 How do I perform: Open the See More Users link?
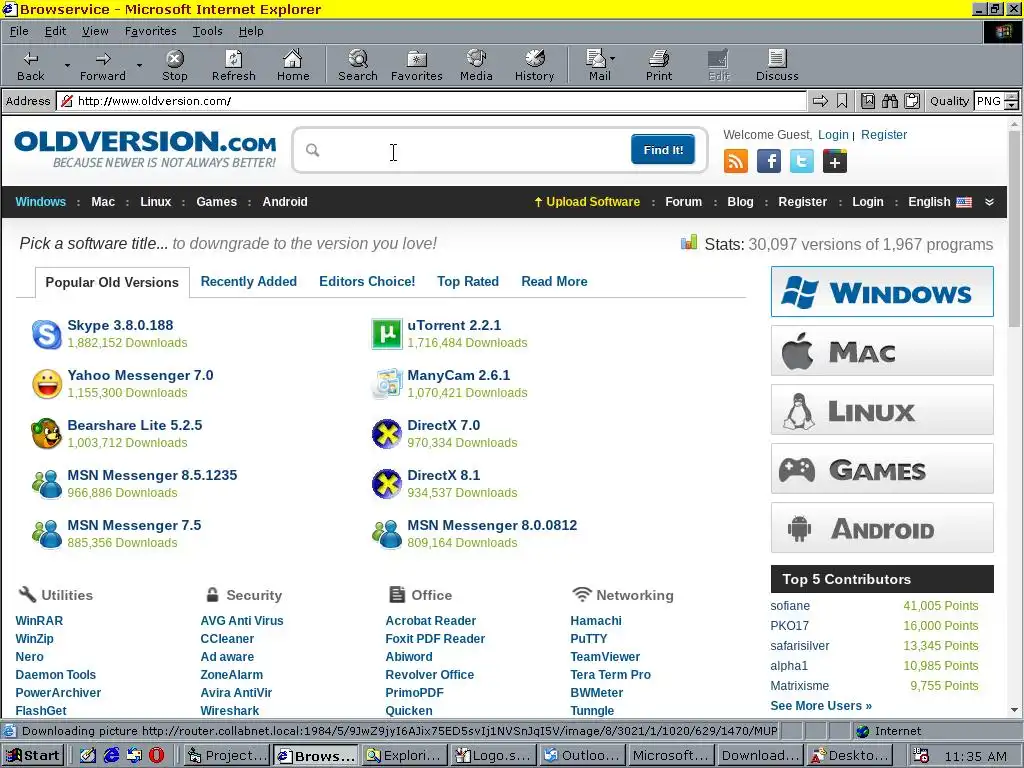[821, 705]
